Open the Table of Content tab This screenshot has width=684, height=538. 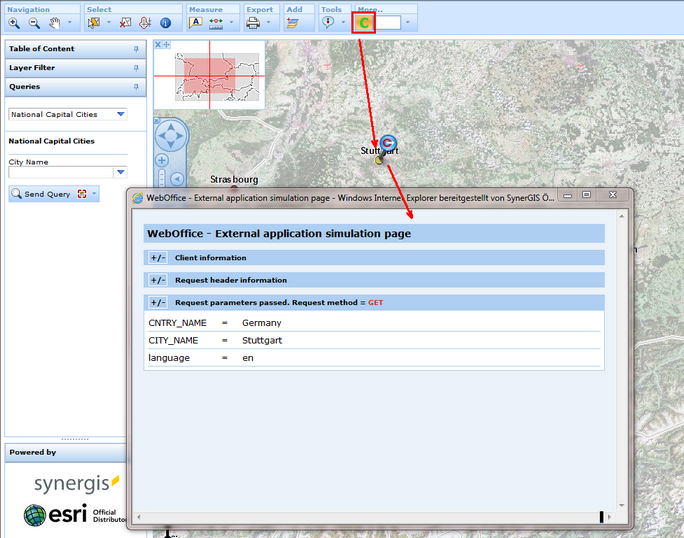[75, 49]
